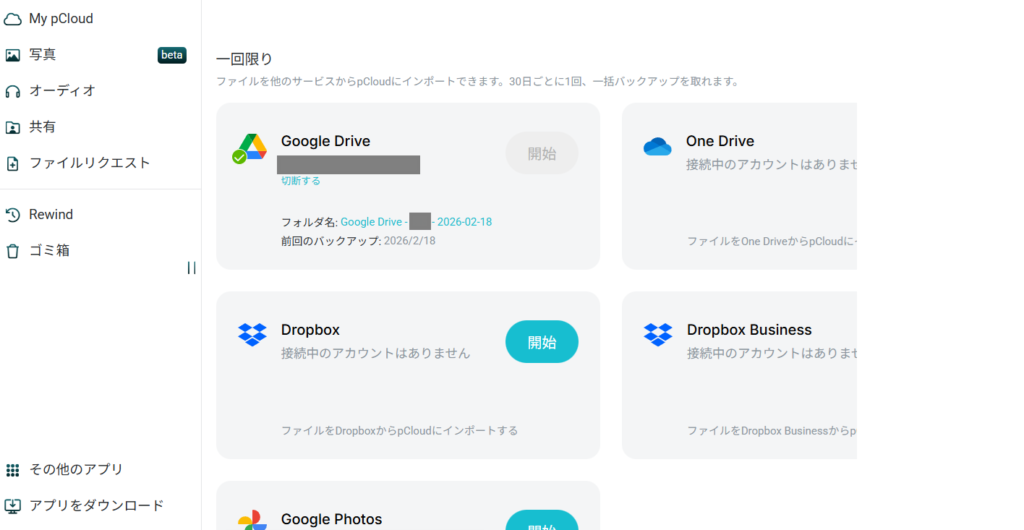This screenshot has width=1024, height=530.
Task: Click the beta badge next to 写真
Action: click(172, 55)
